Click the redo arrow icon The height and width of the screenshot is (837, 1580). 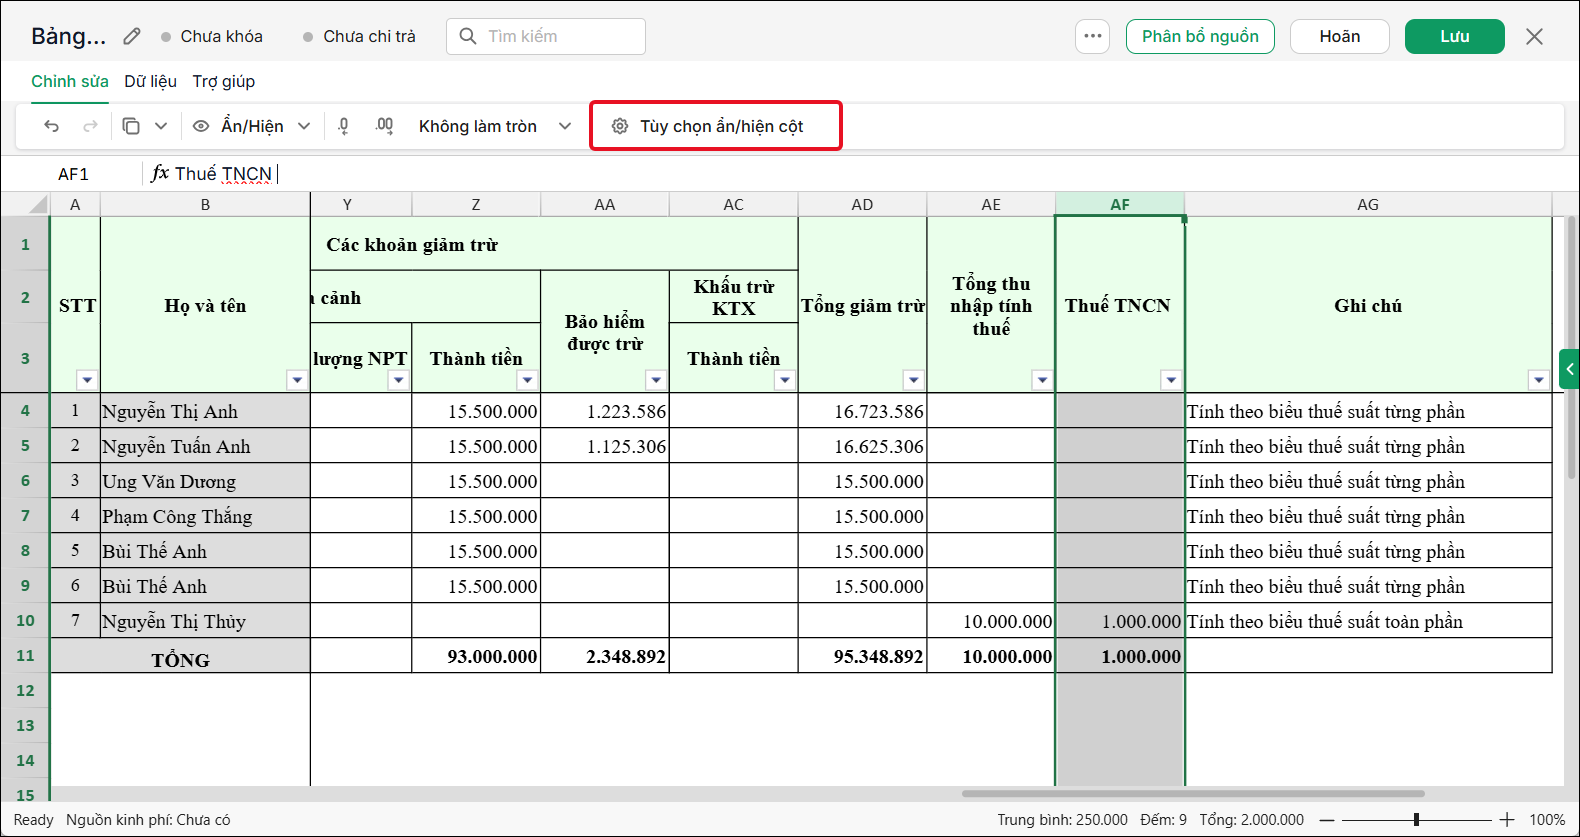[90, 126]
